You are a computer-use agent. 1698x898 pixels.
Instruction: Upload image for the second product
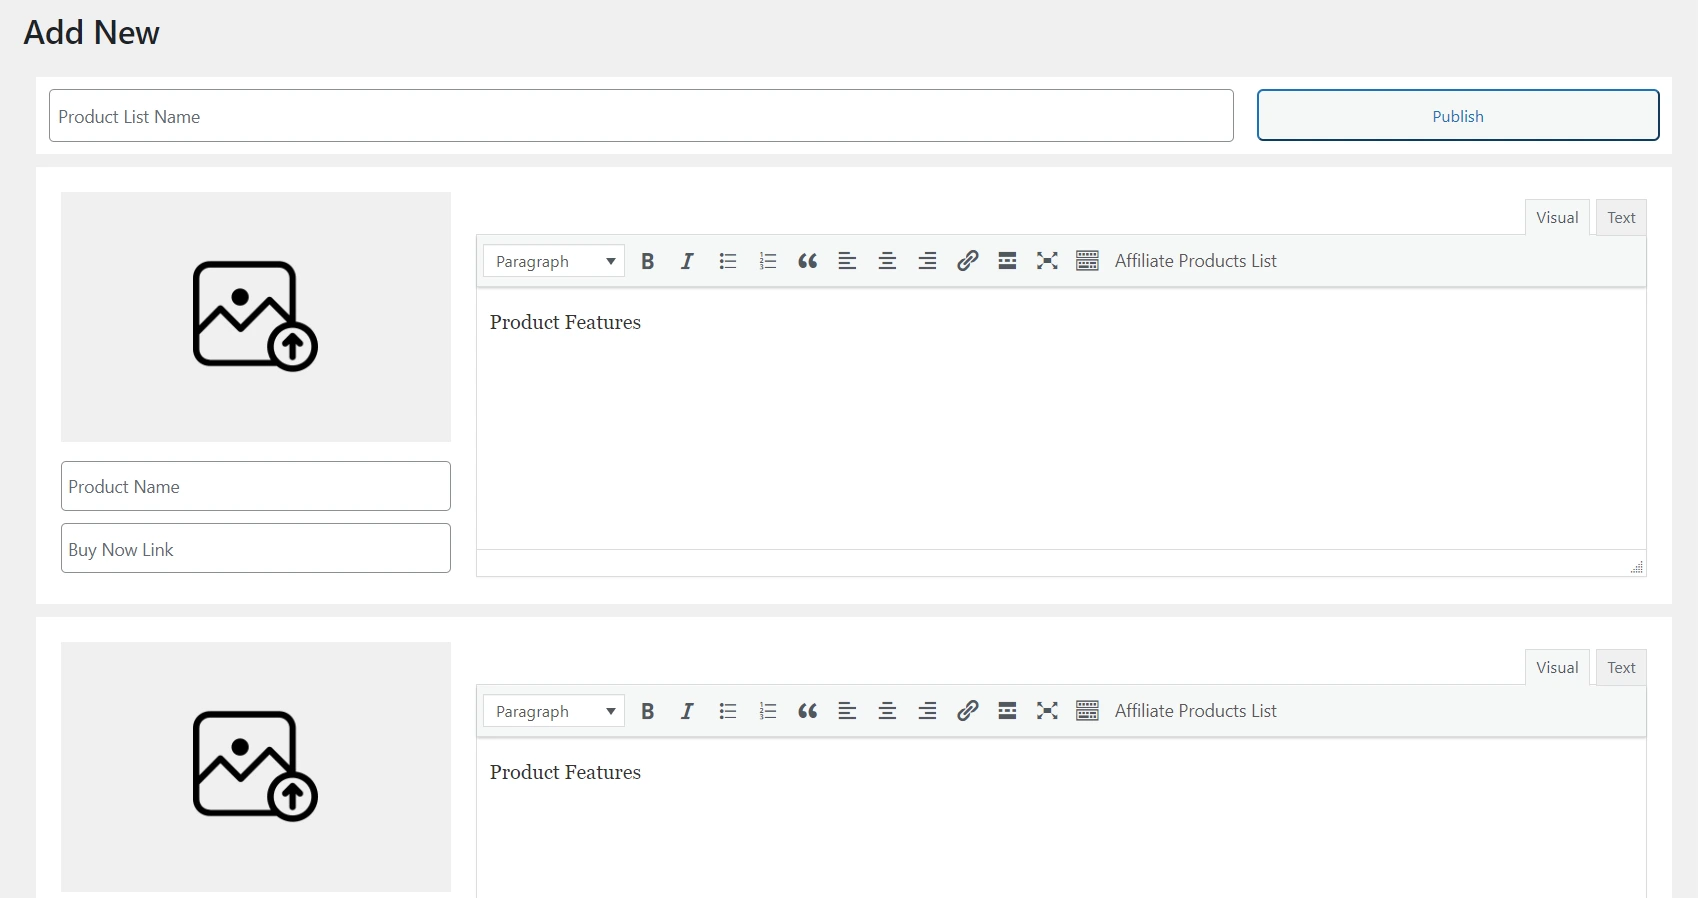(256, 767)
